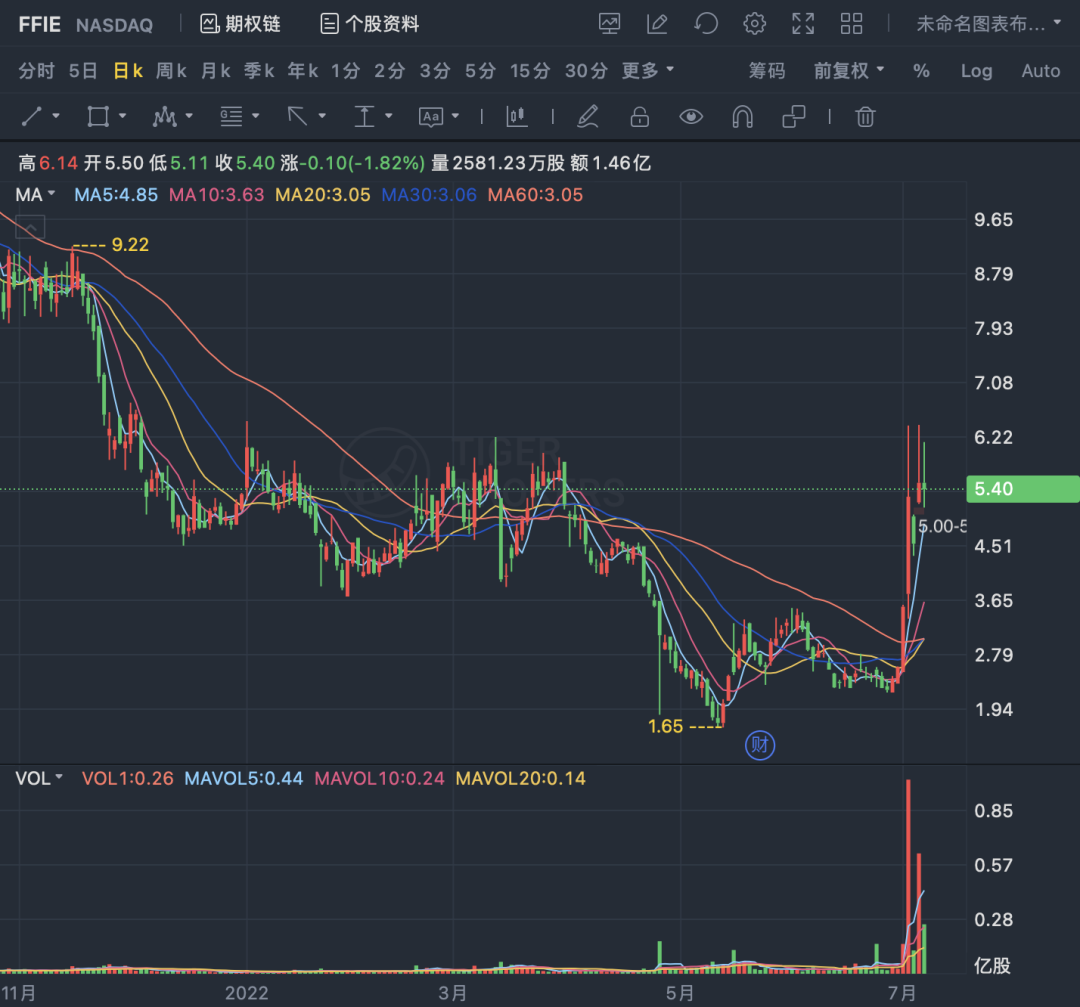Image resolution: width=1080 pixels, height=1007 pixels.
Task: Click the 财 earnings marker on chart
Action: (760, 745)
